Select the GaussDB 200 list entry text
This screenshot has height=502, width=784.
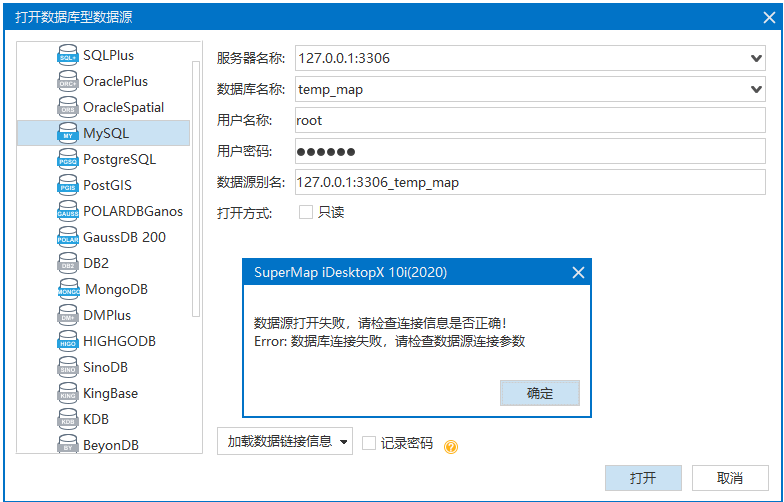click(124, 237)
